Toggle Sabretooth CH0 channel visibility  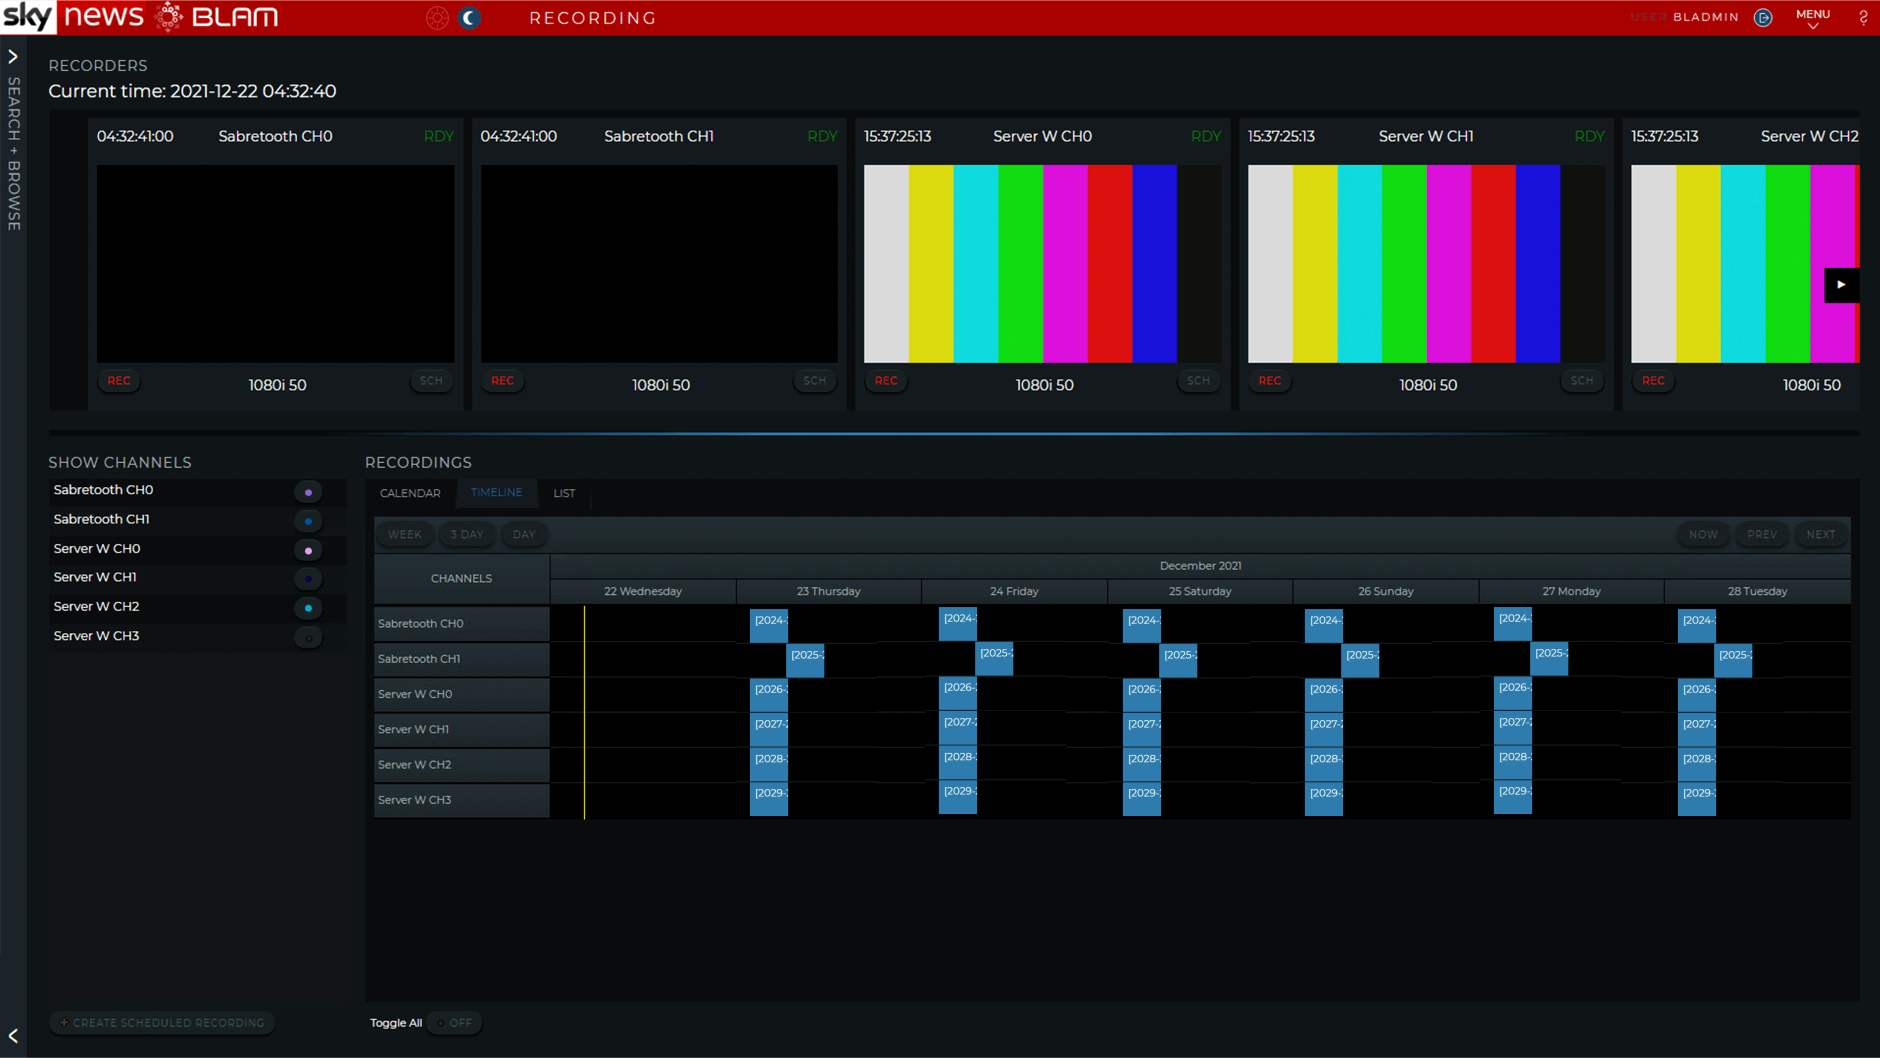click(x=308, y=492)
